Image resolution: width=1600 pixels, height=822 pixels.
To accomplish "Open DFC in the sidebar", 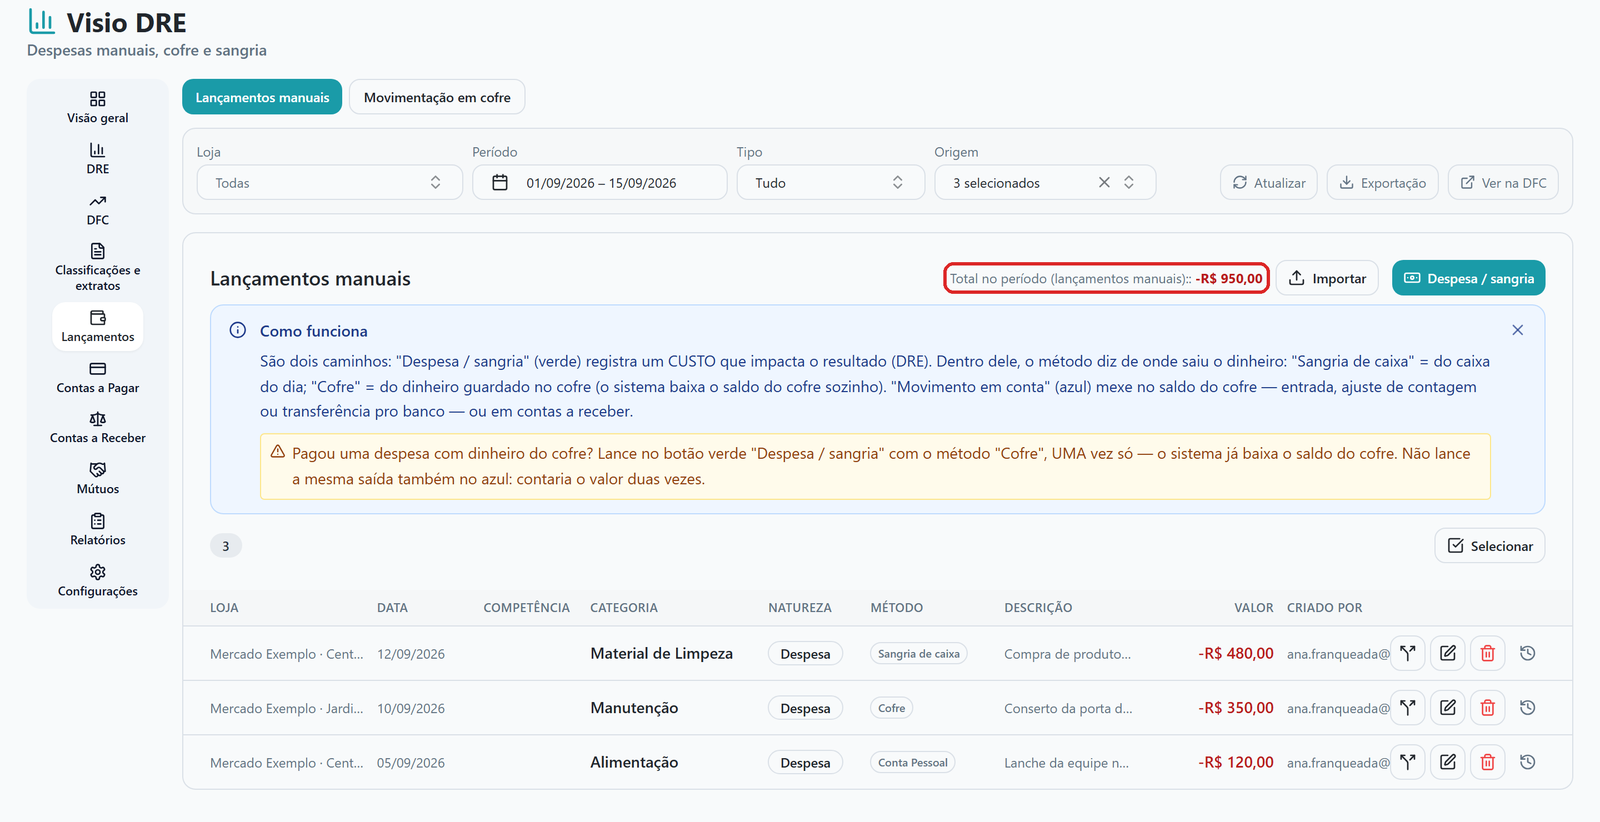I will click(x=98, y=209).
